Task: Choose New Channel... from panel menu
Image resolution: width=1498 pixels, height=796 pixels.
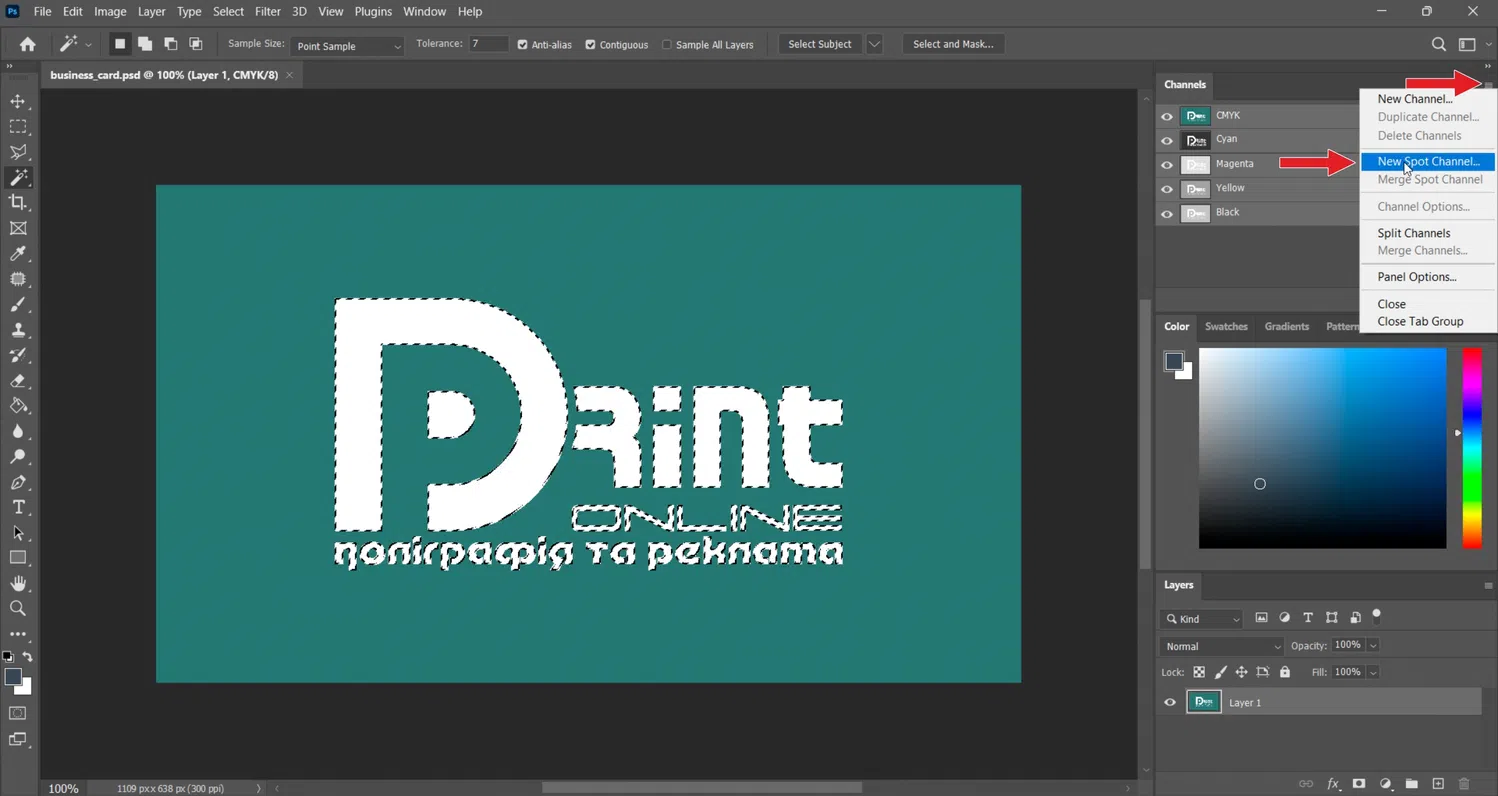Action: (x=1415, y=99)
